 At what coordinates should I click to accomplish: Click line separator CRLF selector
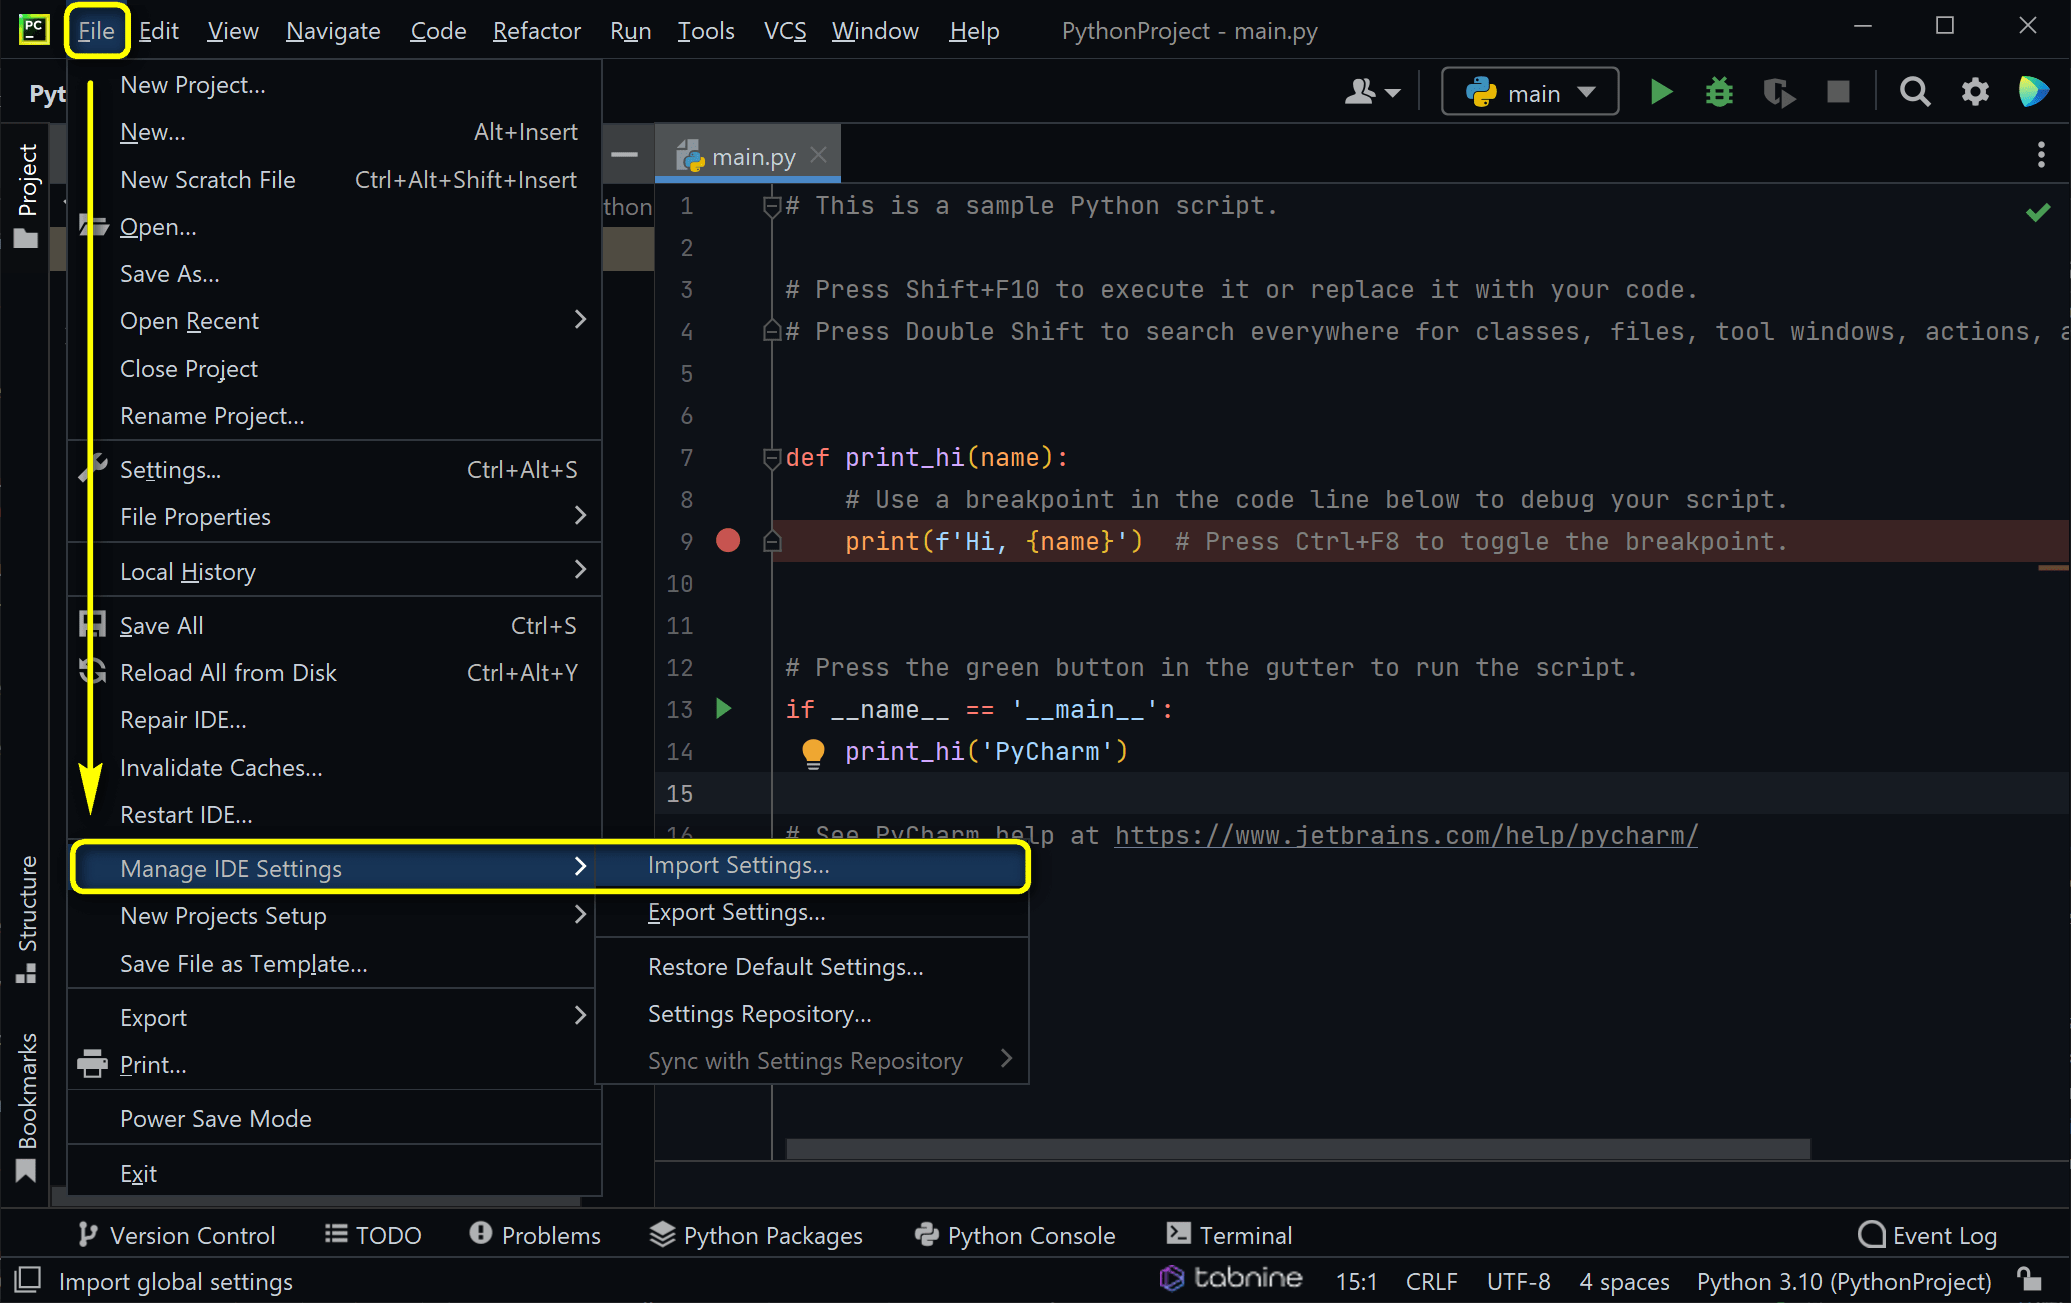(1431, 1281)
